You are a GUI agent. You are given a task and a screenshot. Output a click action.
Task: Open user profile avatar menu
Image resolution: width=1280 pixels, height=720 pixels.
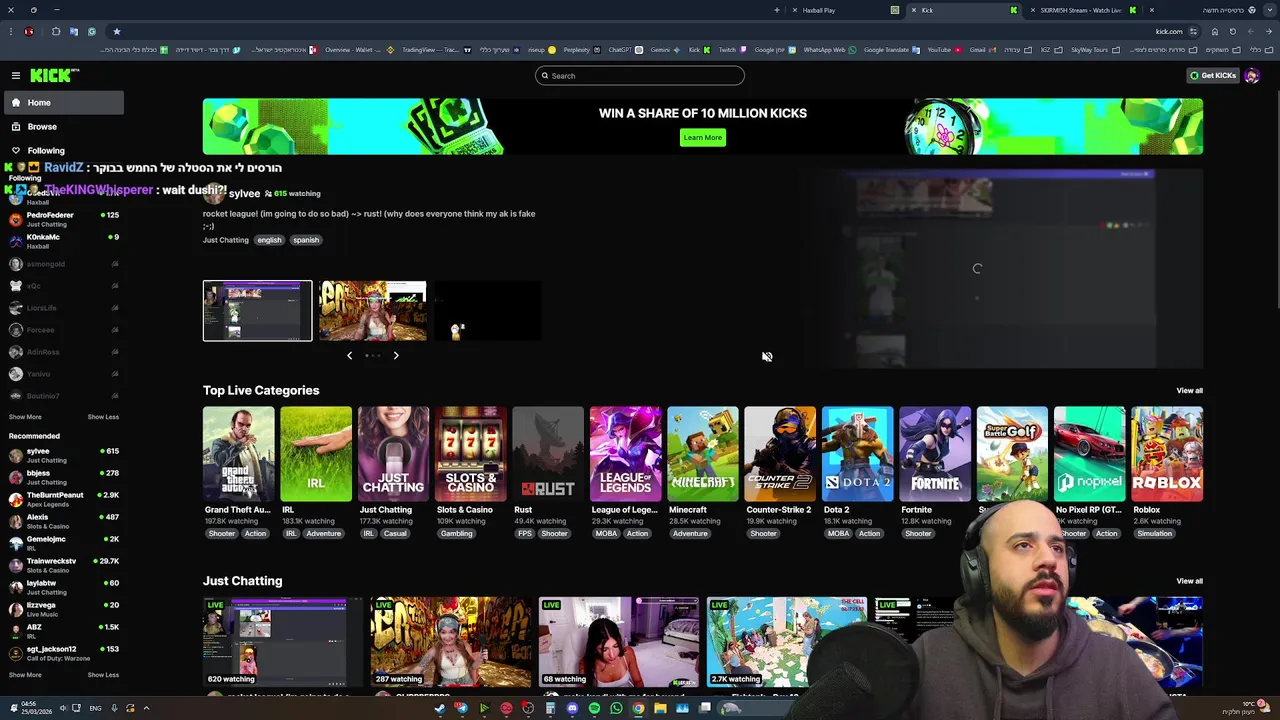1252,76
